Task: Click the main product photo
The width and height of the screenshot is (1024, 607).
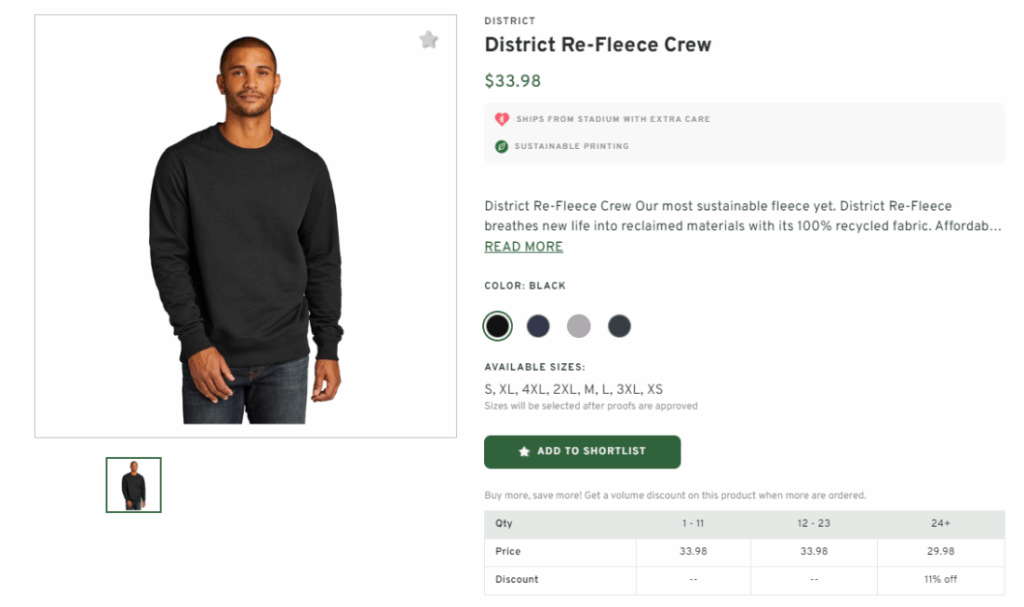Action: pos(244,225)
